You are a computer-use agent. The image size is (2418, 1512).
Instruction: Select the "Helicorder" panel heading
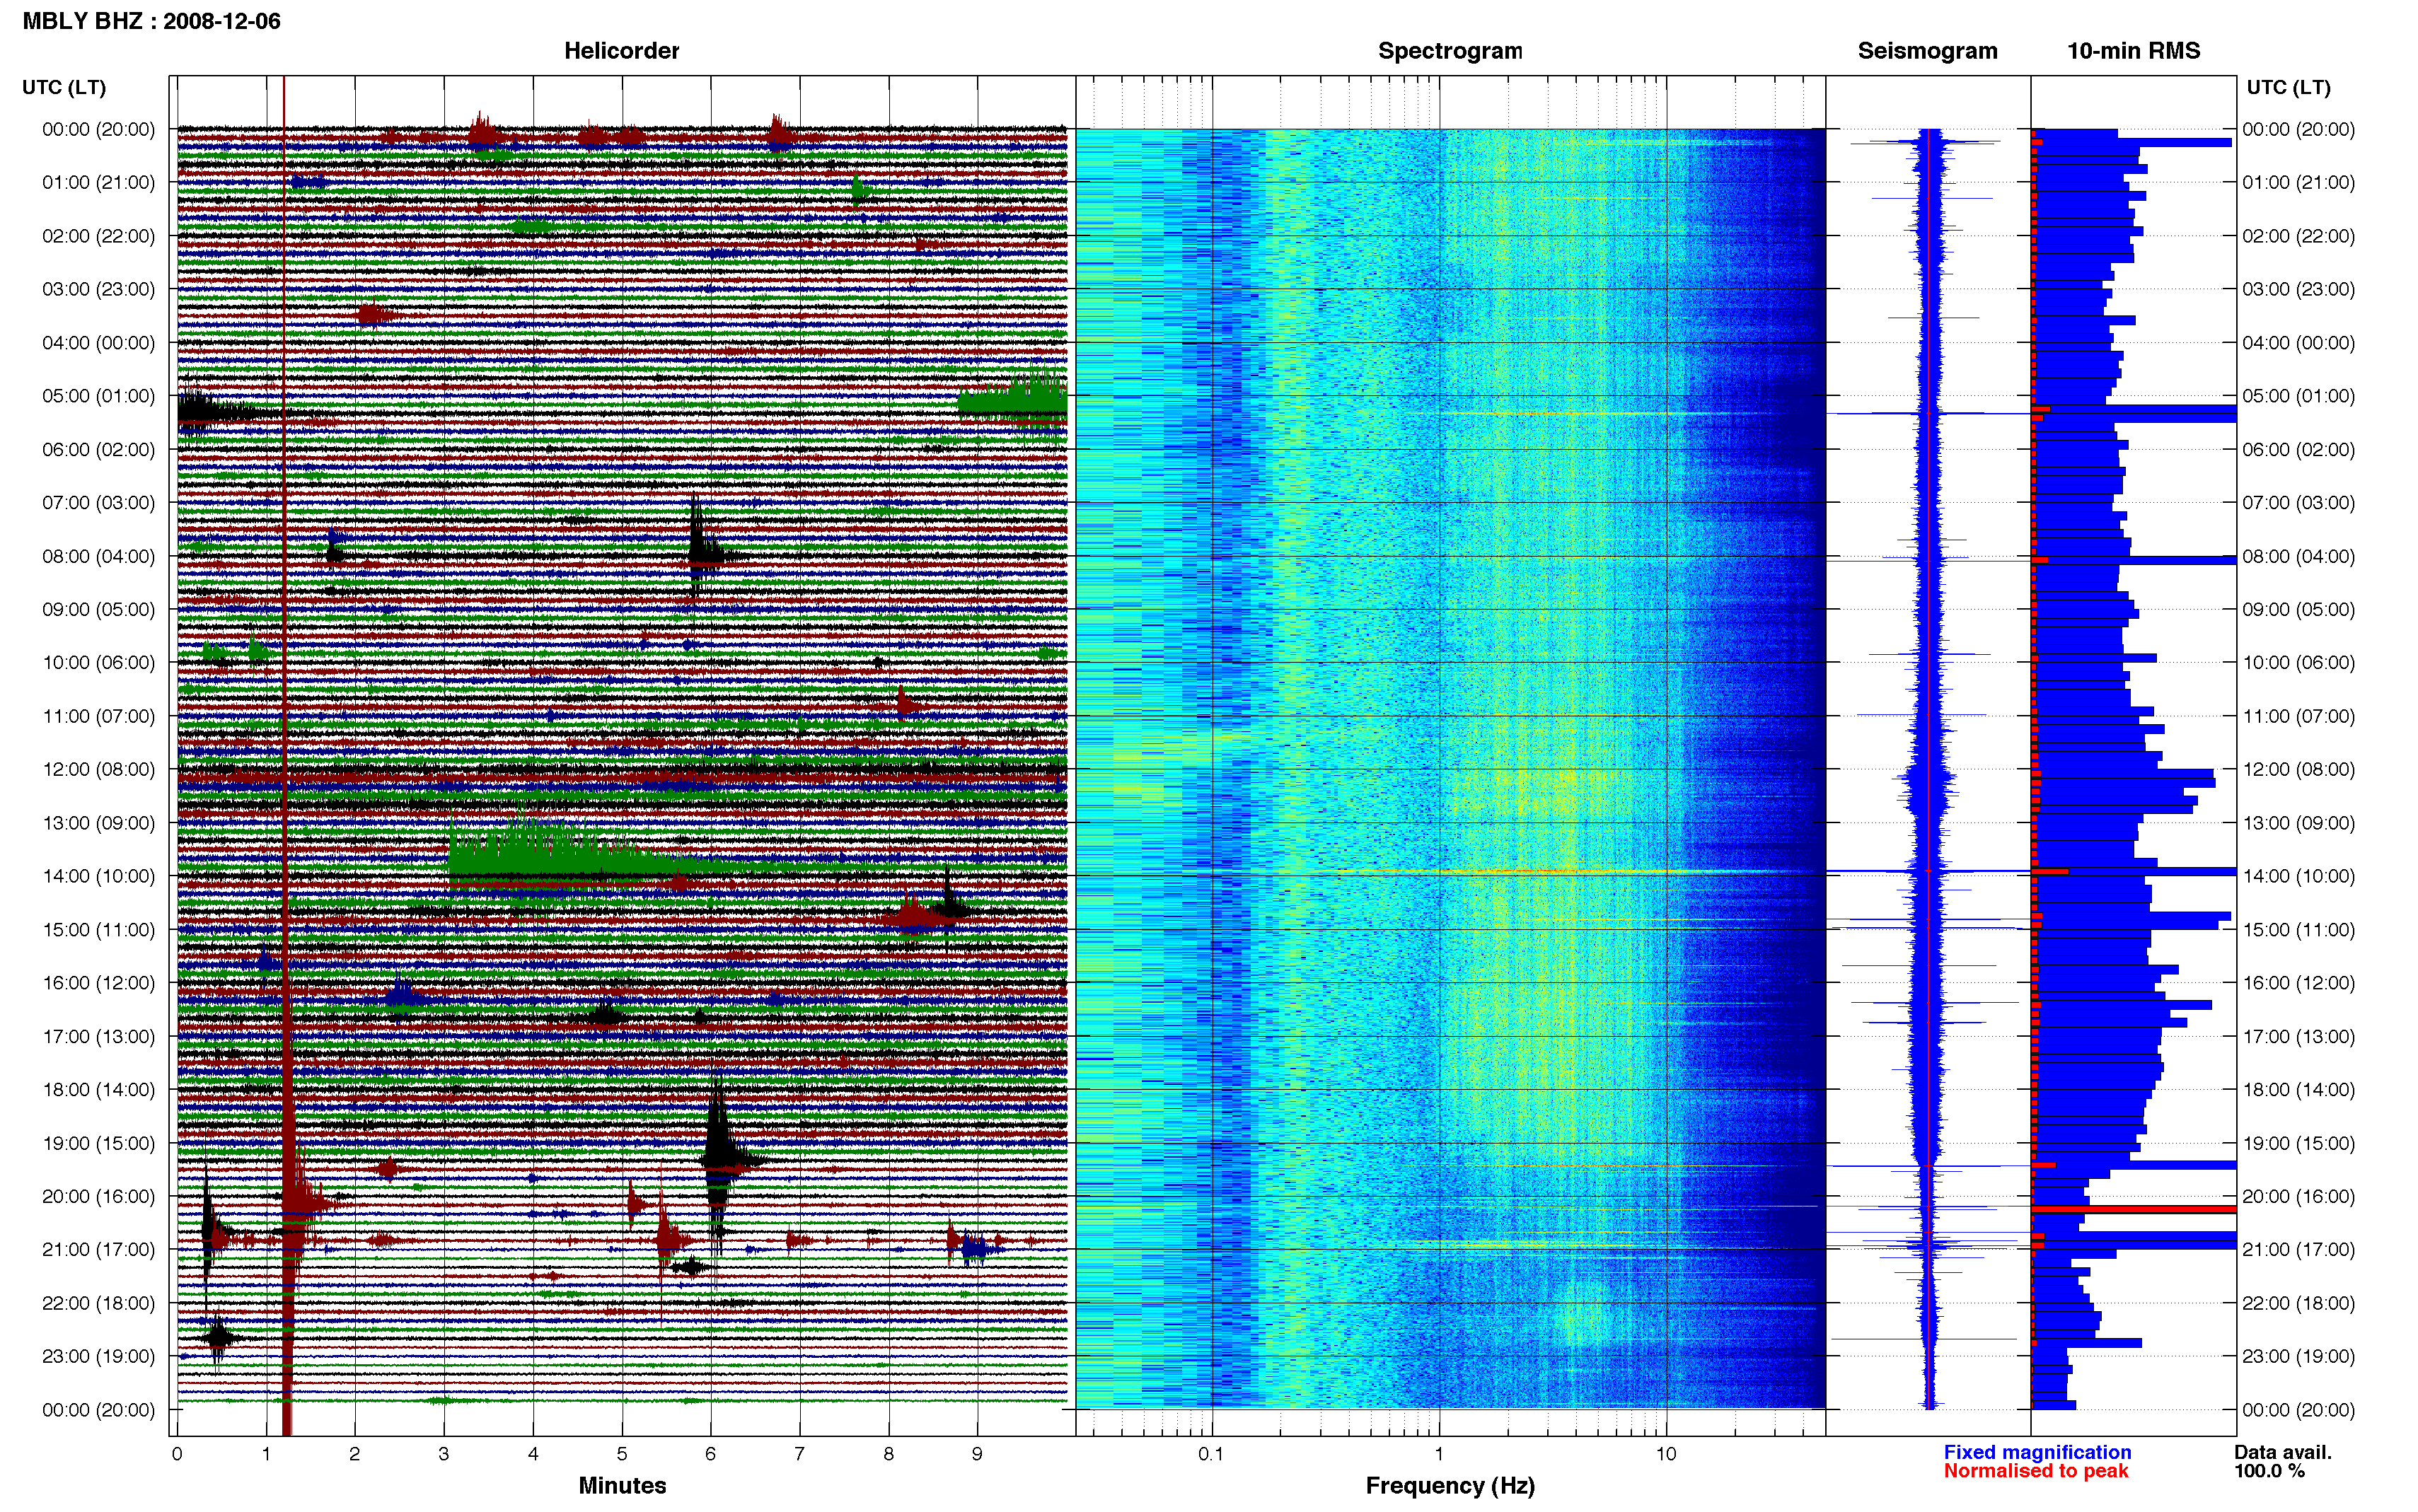(621, 51)
